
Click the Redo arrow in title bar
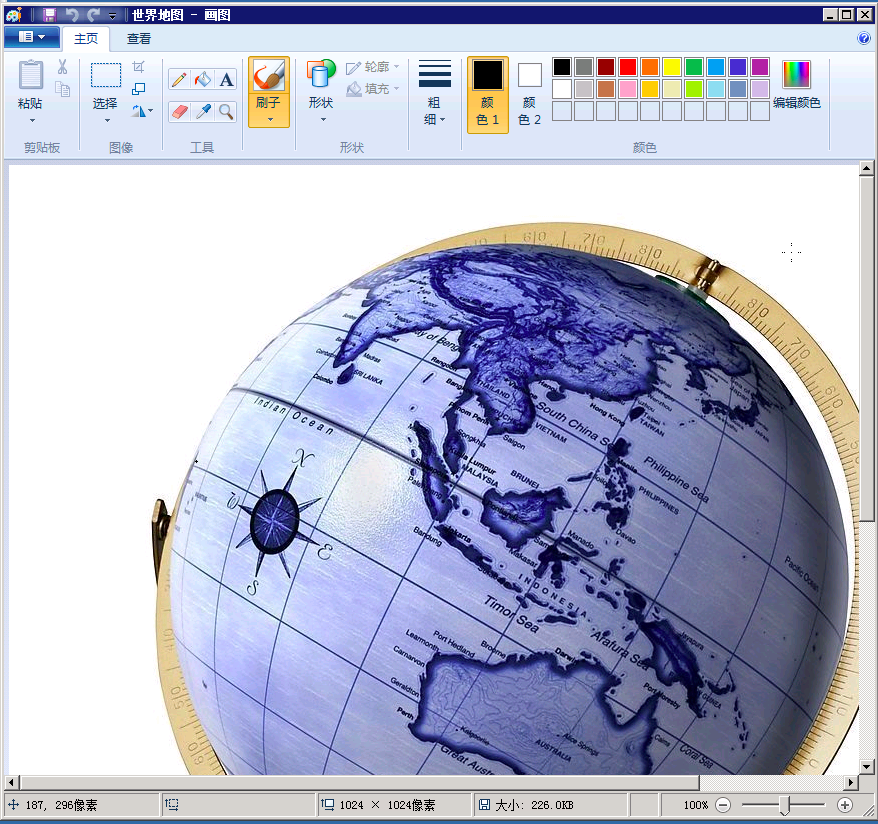[94, 15]
